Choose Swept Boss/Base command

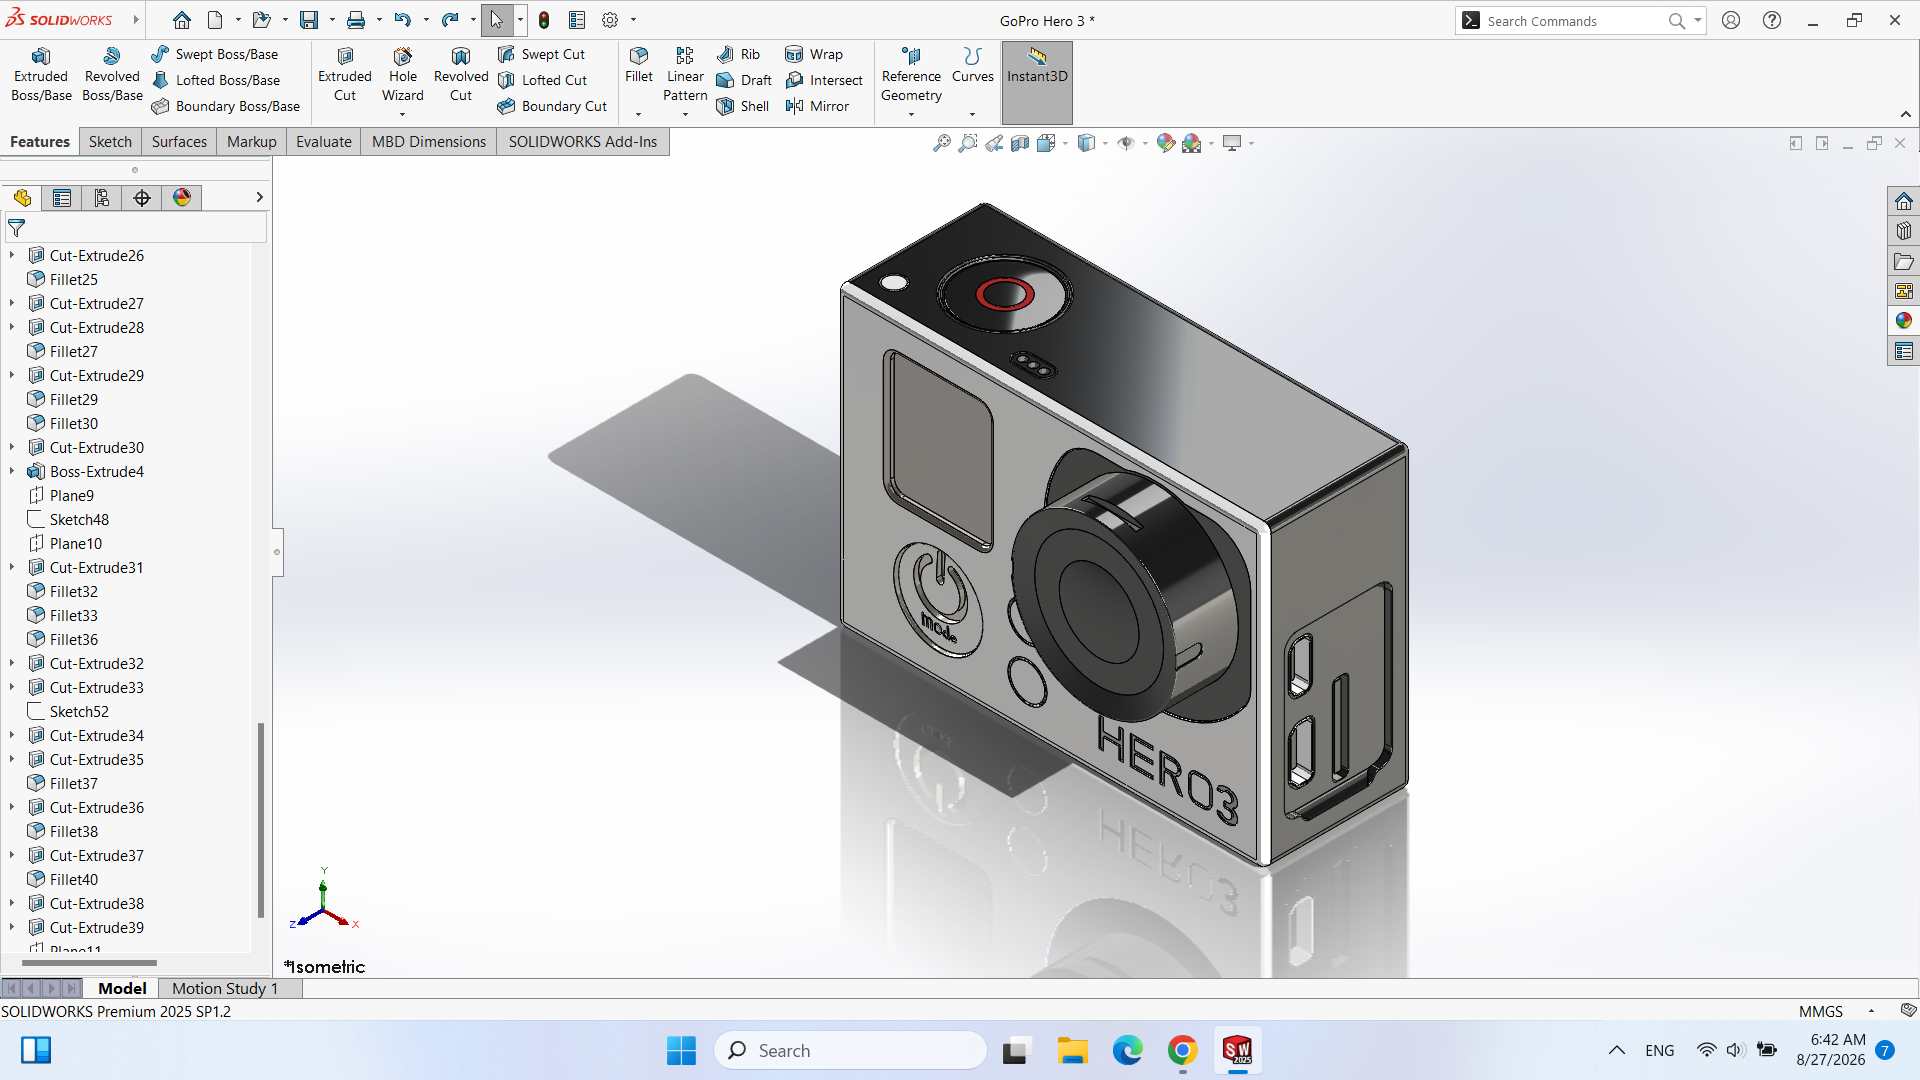(x=215, y=54)
